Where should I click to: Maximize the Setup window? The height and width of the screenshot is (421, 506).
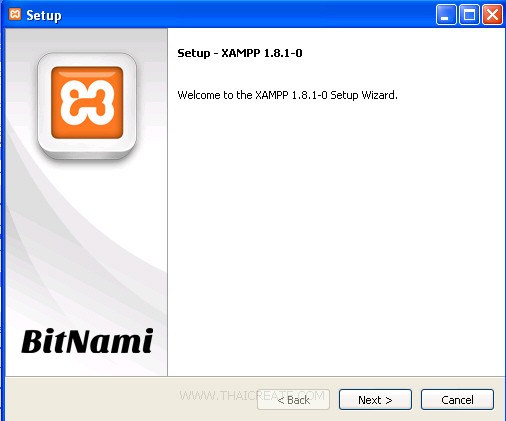469,15
